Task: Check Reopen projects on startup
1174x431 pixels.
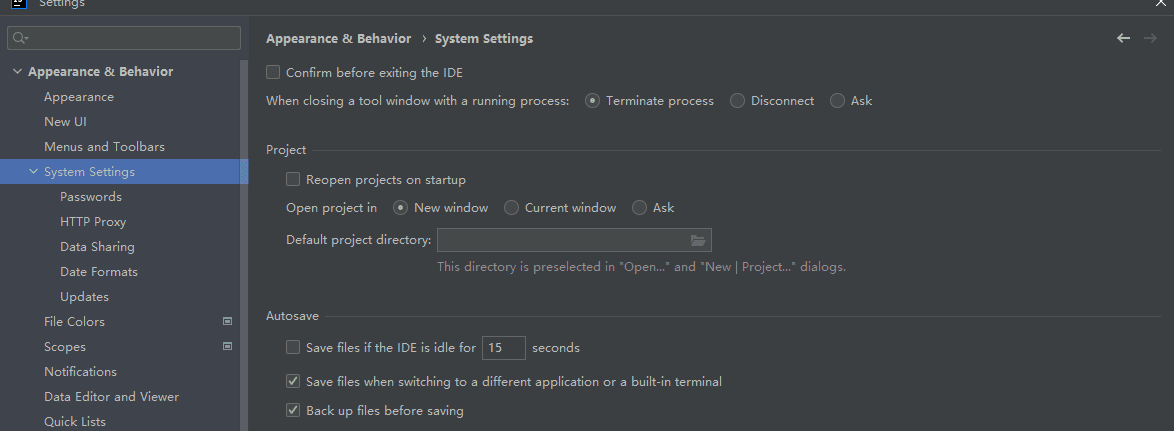Action: tap(293, 180)
